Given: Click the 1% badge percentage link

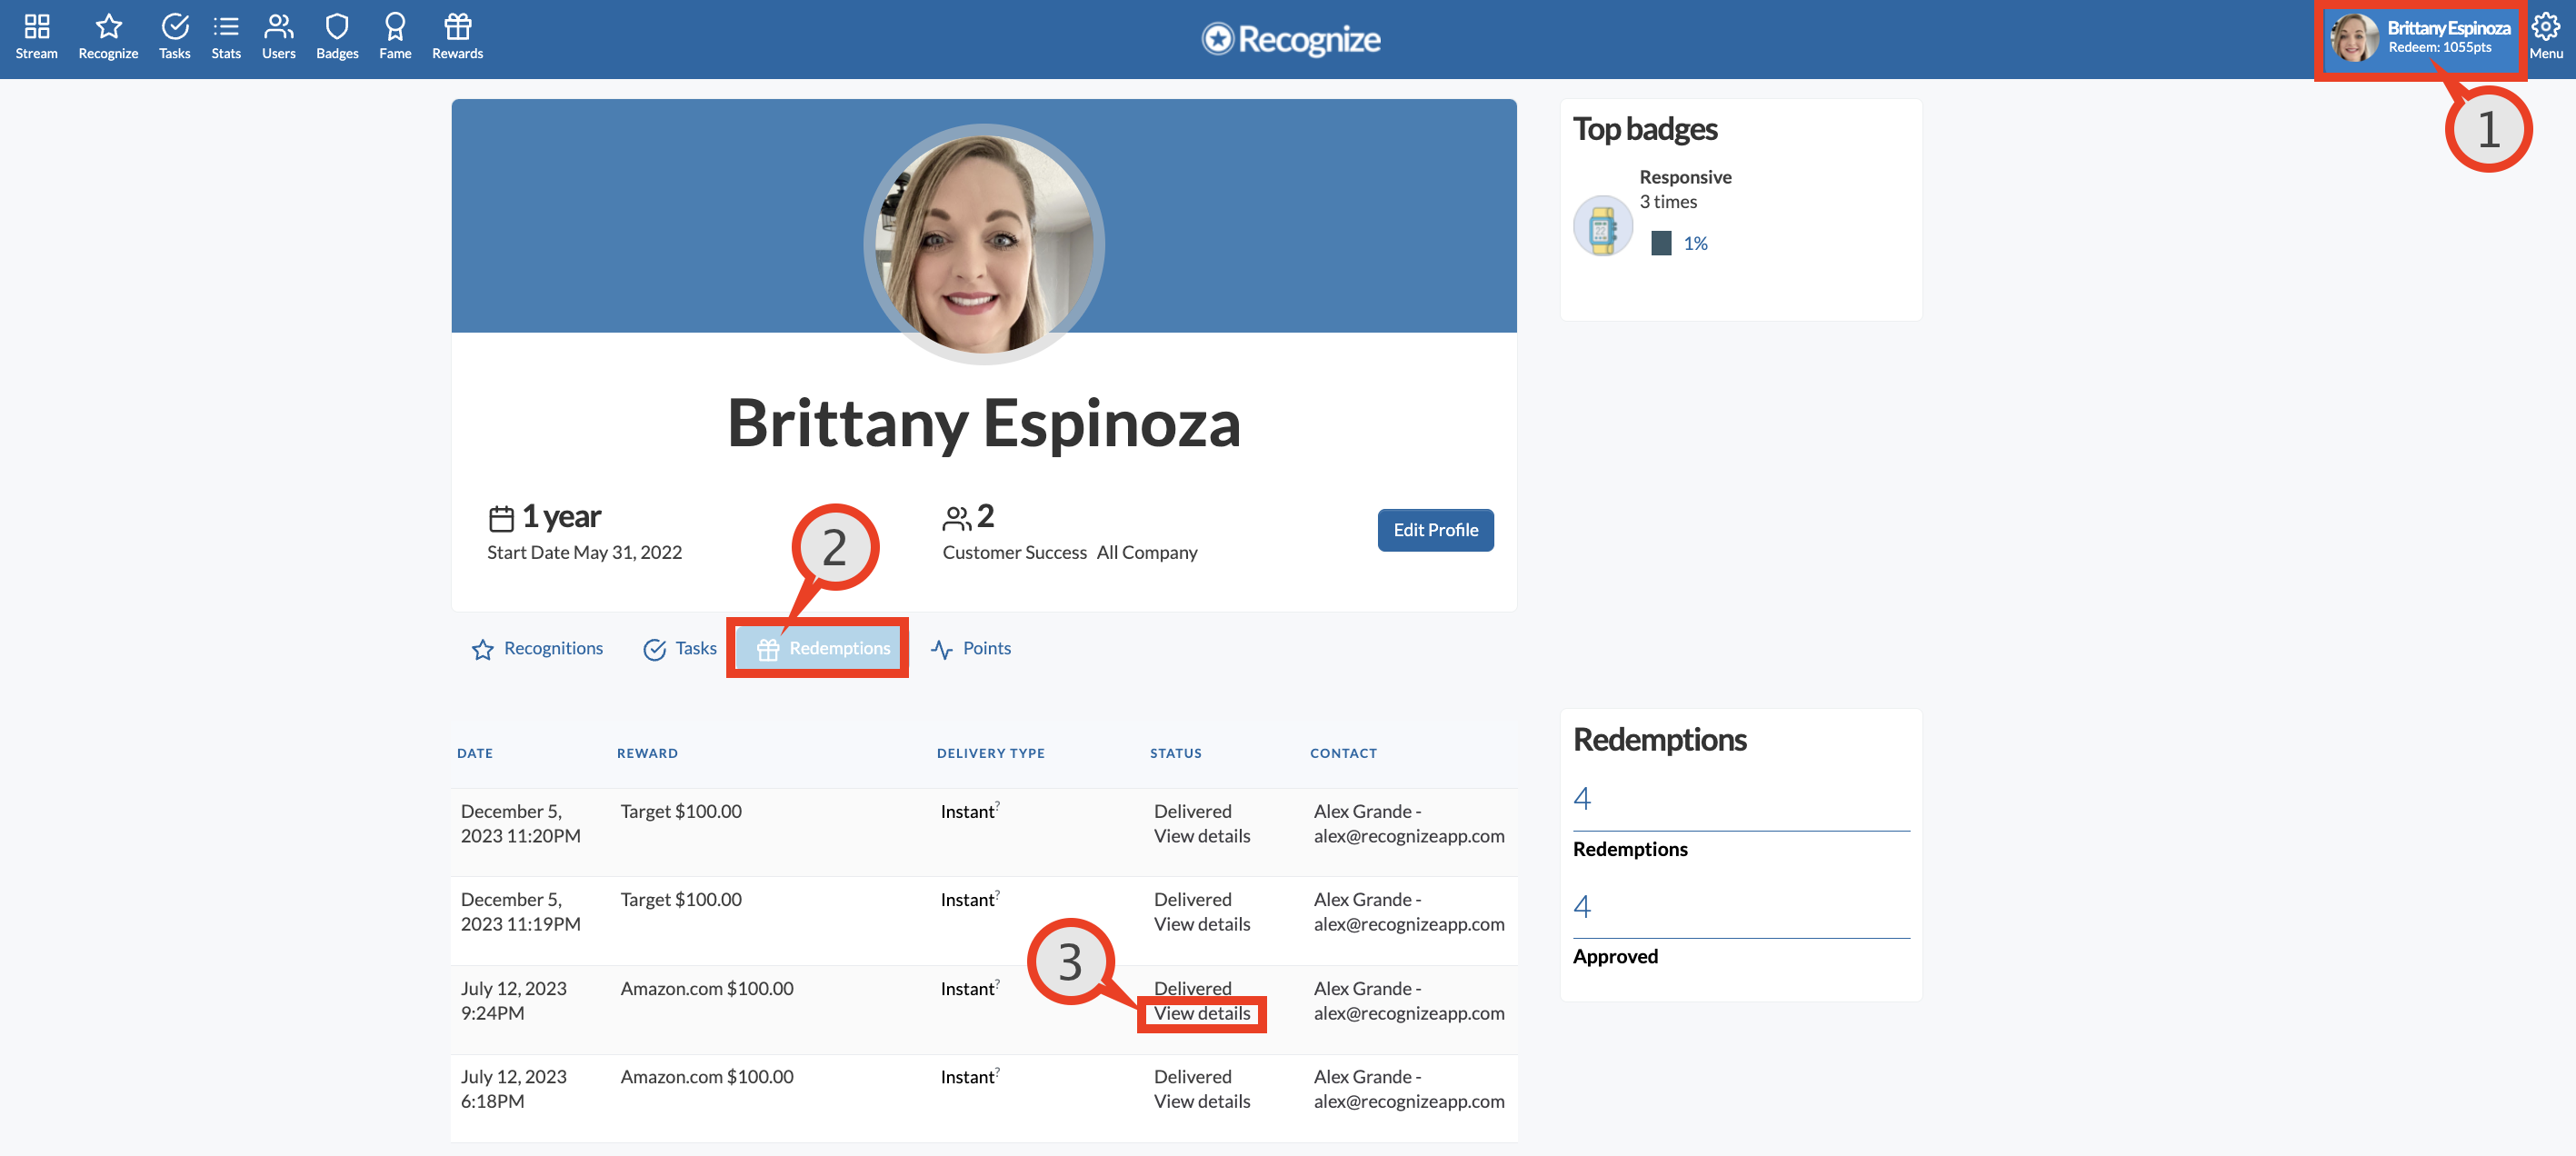Looking at the screenshot, I should [x=1695, y=243].
